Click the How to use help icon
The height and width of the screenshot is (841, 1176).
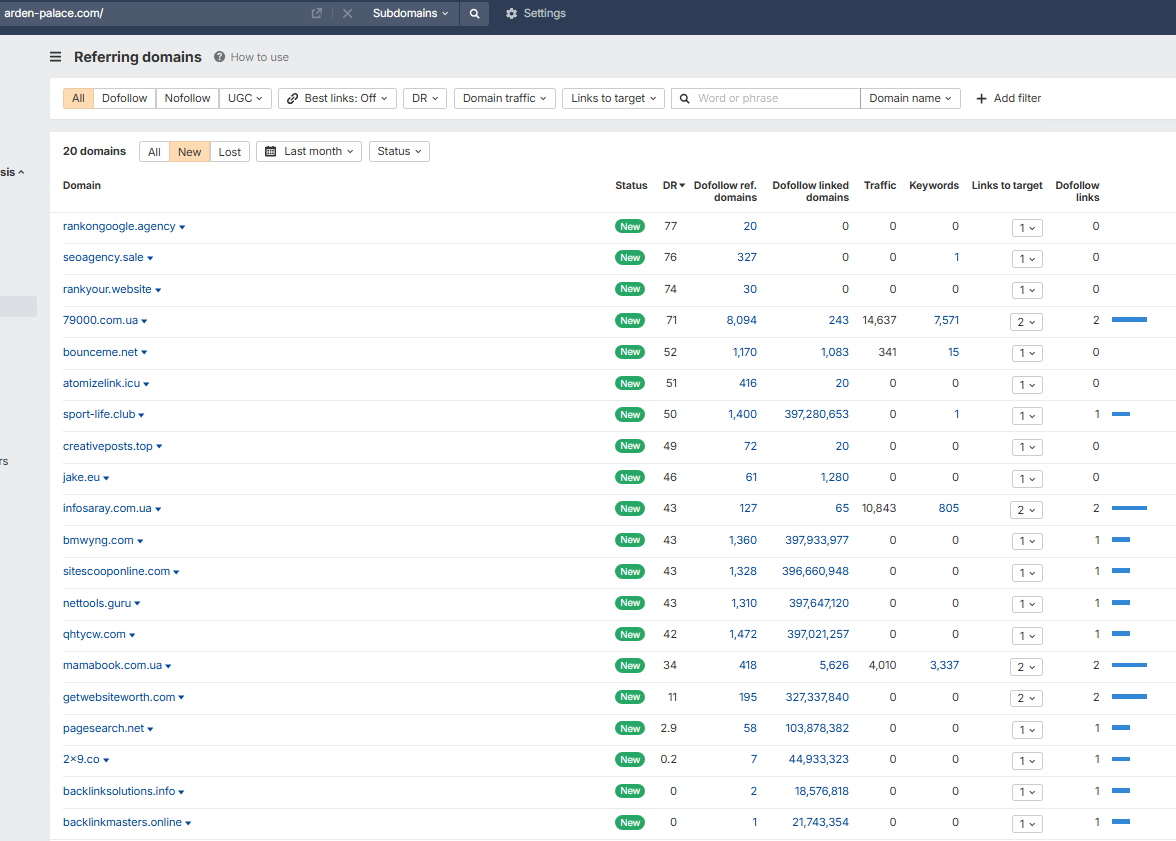pyautogui.click(x=220, y=57)
